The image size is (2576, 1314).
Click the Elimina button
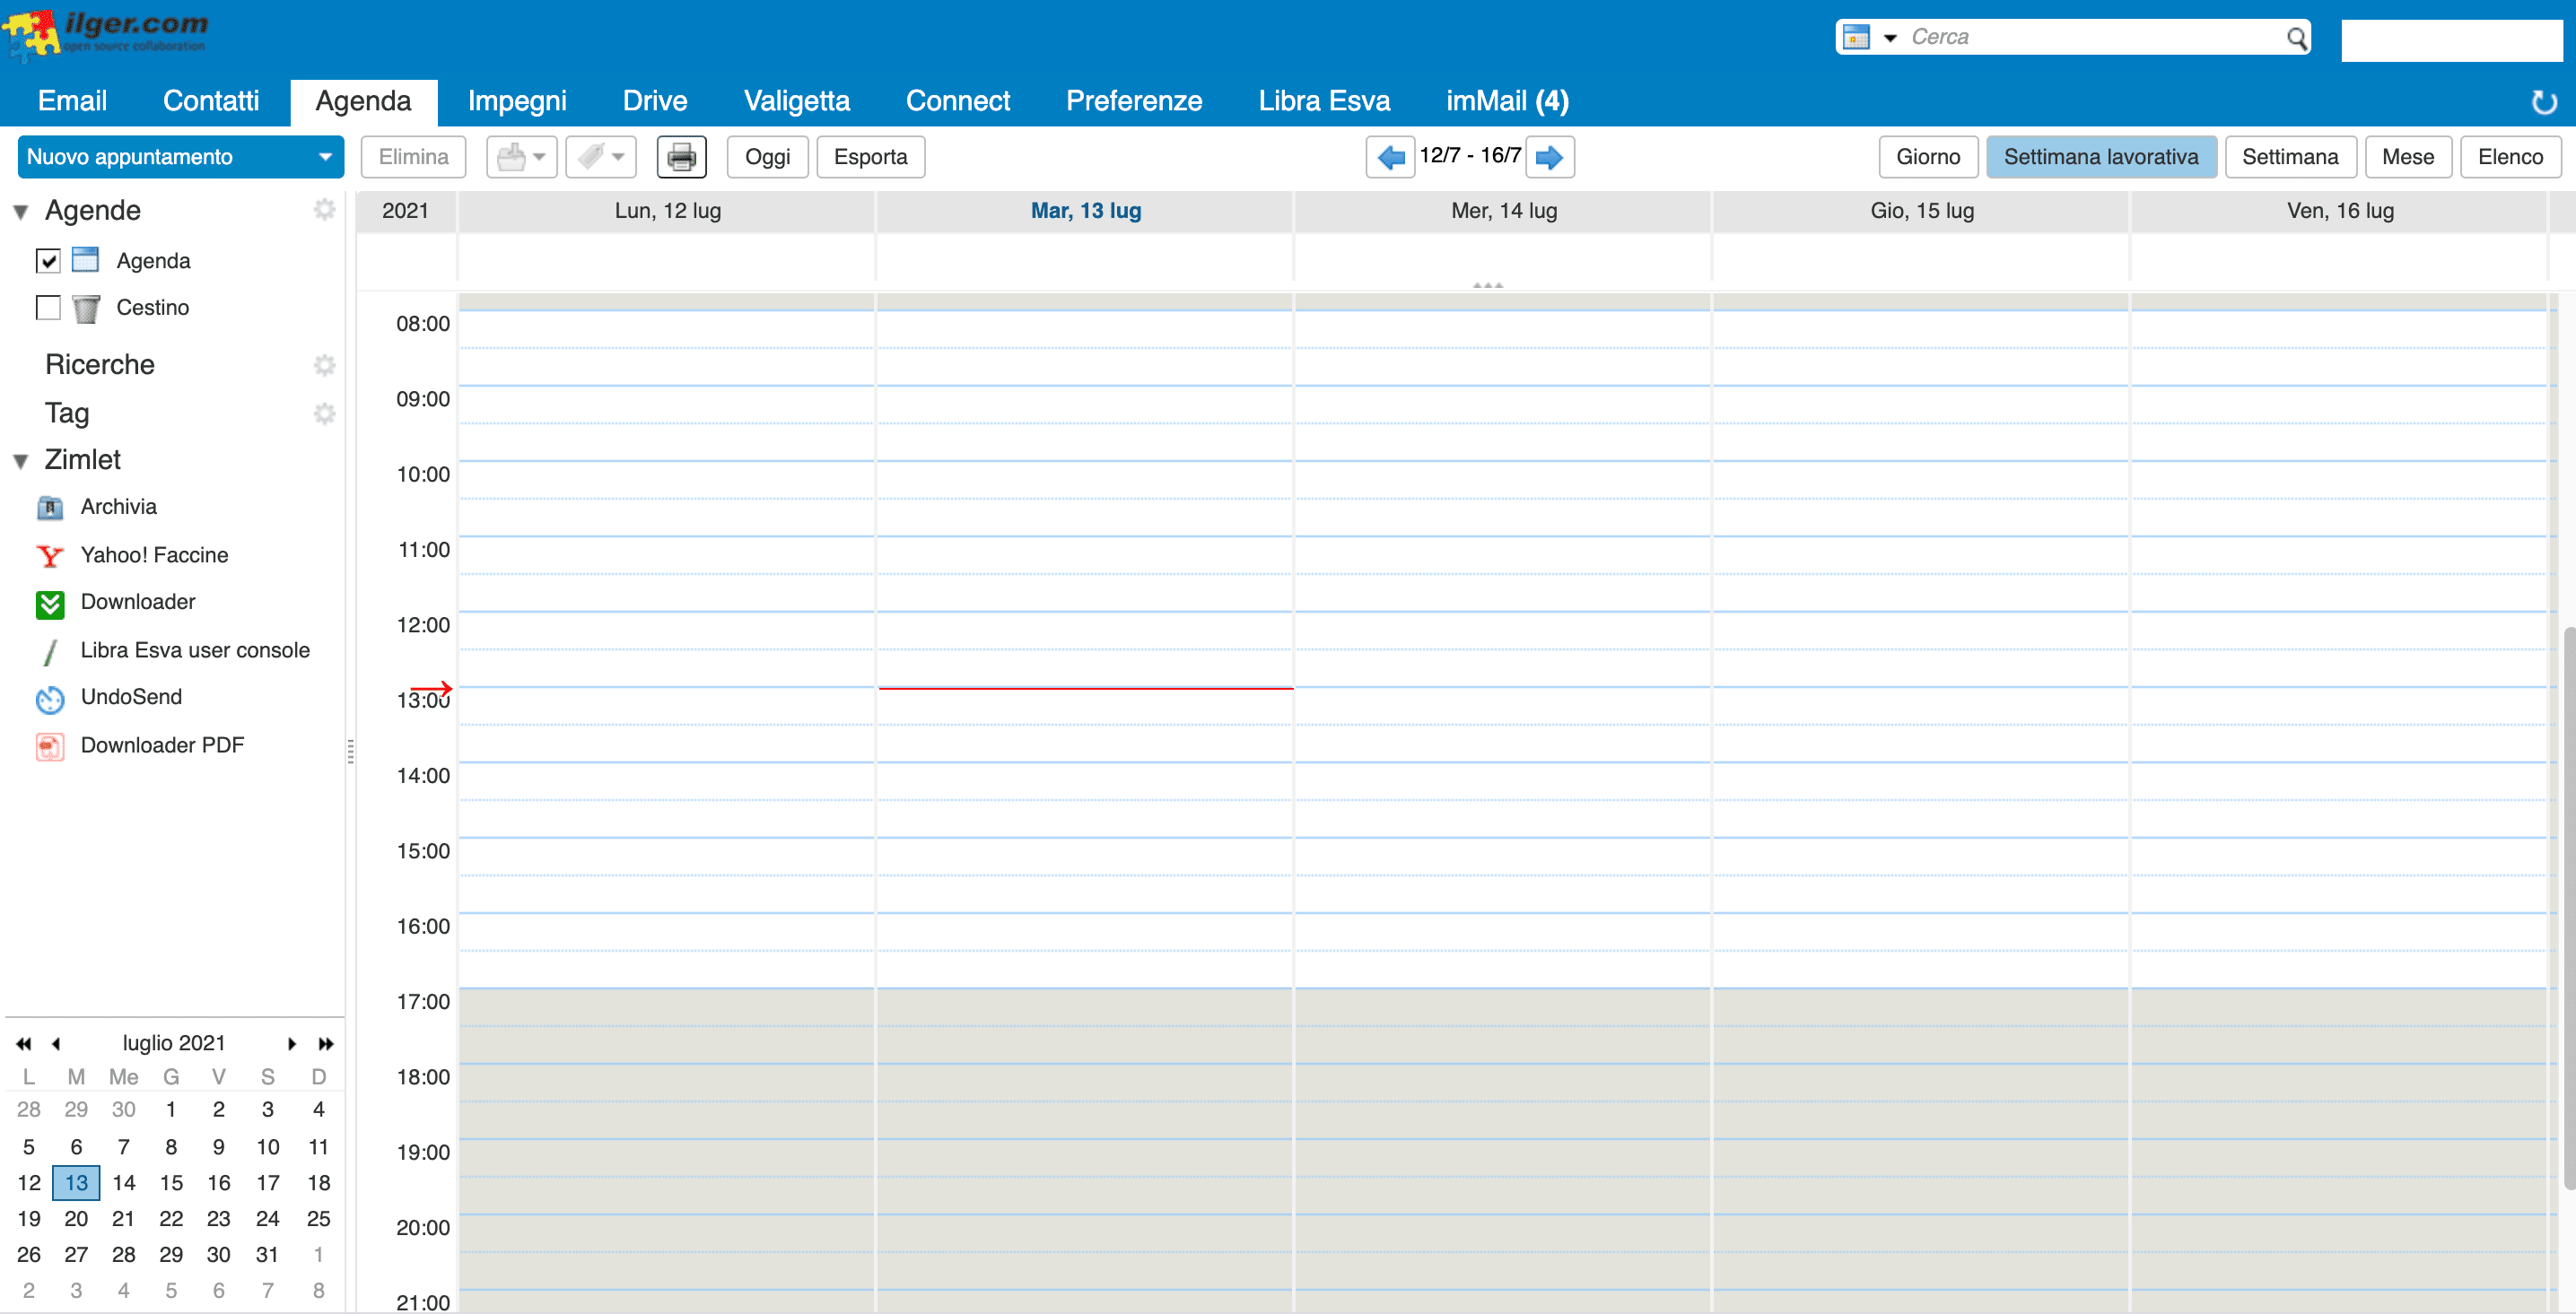[x=413, y=157]
